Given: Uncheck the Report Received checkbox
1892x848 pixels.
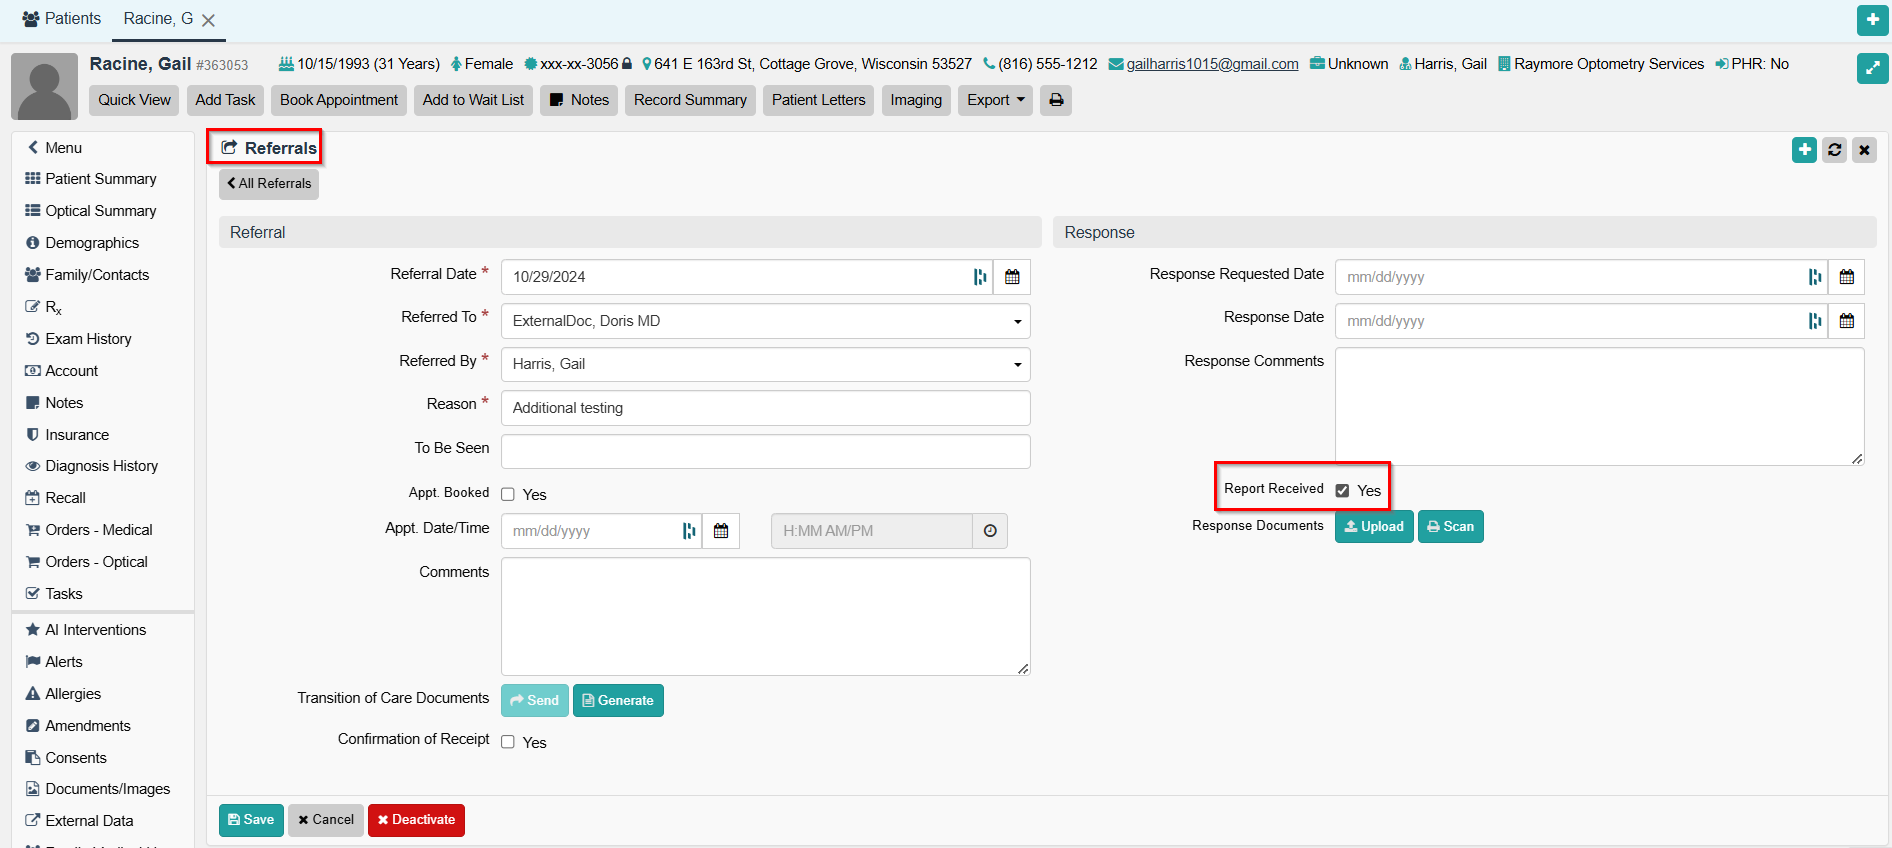Looking at the screenshot, I should [x=1342, y=490].
